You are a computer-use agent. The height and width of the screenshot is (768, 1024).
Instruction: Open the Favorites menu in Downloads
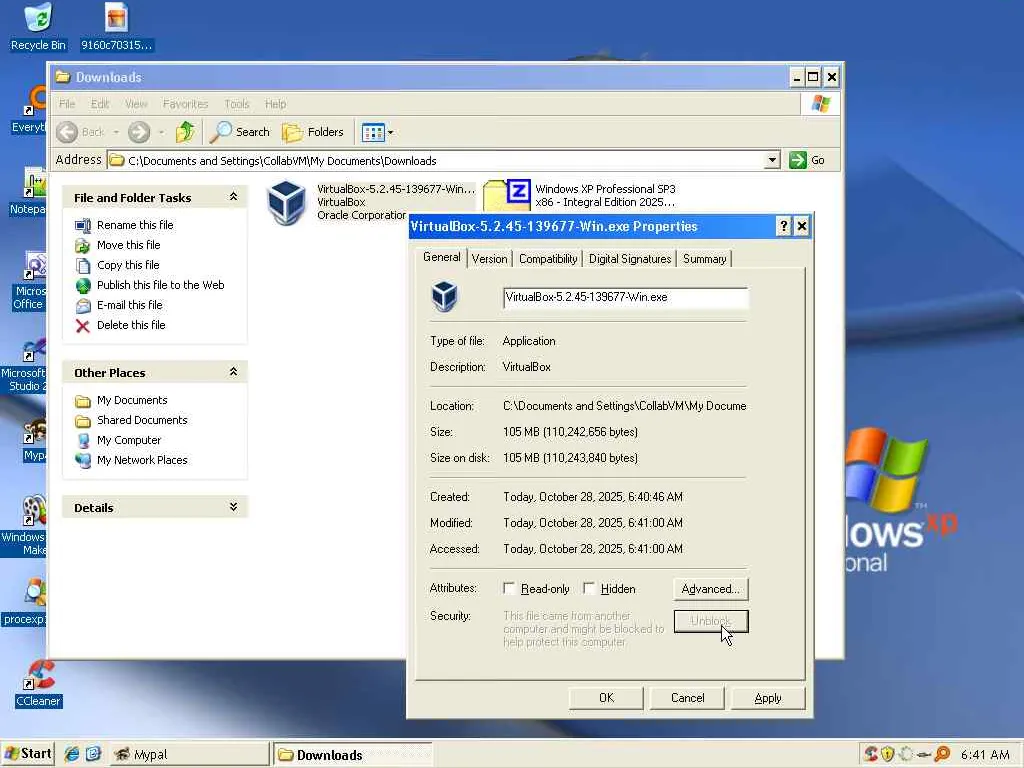185,104
